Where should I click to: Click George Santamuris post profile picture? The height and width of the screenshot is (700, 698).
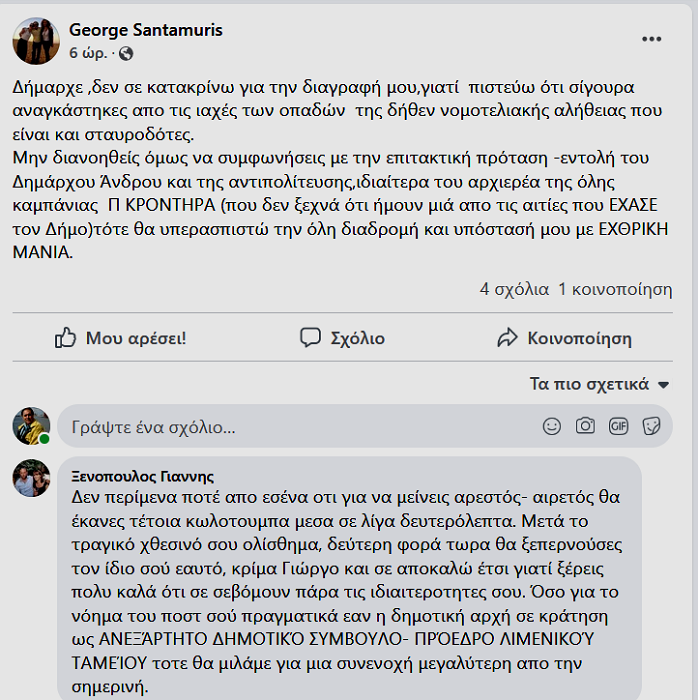tap(36, 40)
